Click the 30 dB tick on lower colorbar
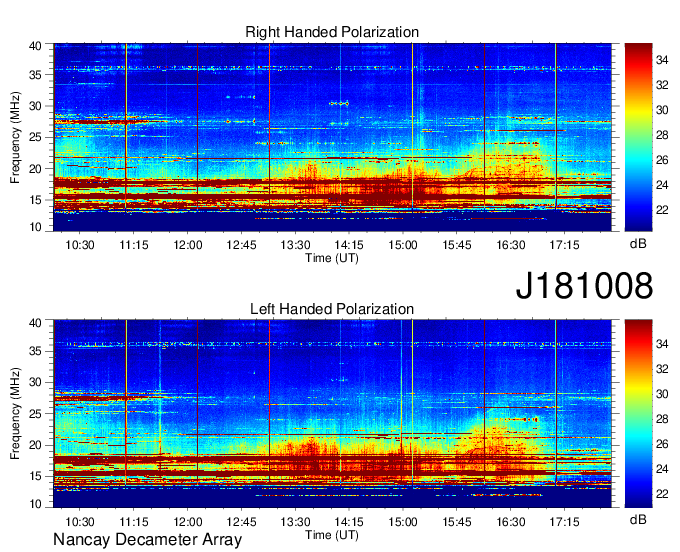The image size is (680, 552). pos(662,394)
